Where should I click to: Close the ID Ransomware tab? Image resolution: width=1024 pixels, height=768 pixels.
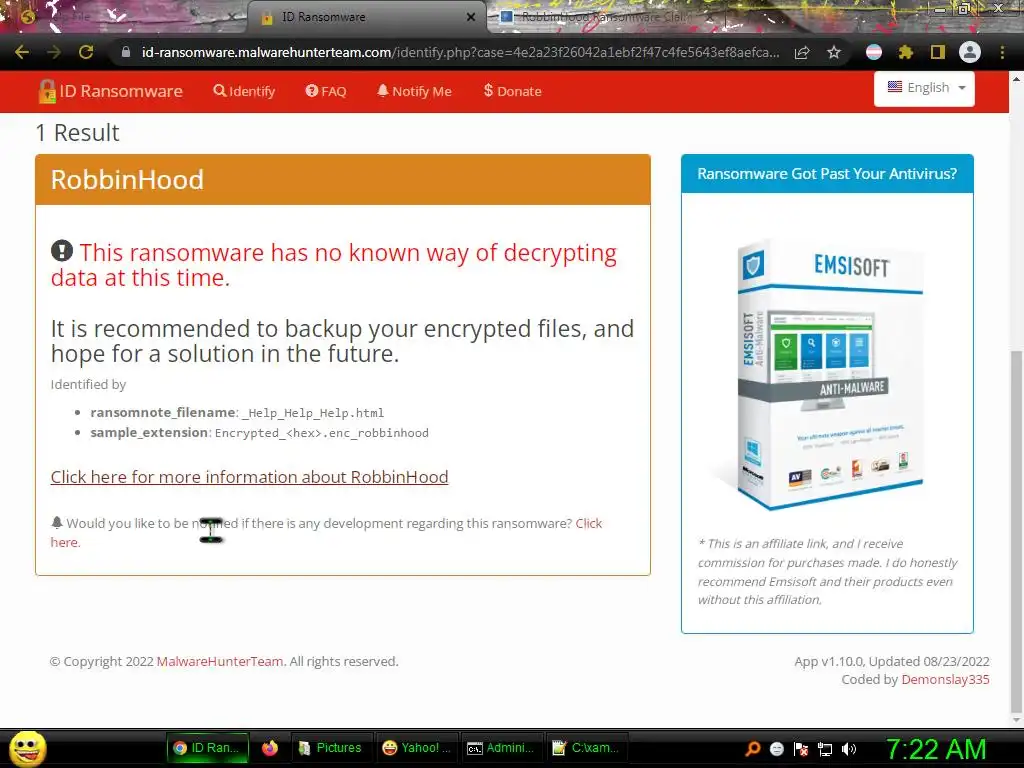[471, 18]
